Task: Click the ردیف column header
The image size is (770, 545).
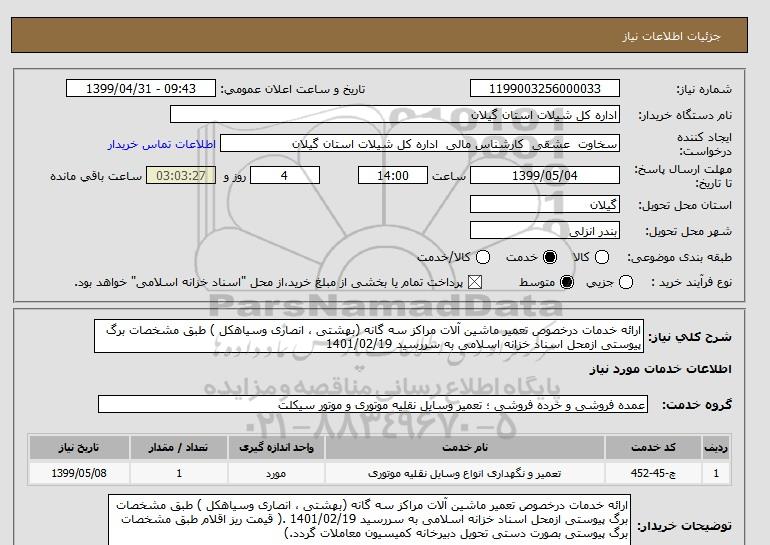Action: 716,447
